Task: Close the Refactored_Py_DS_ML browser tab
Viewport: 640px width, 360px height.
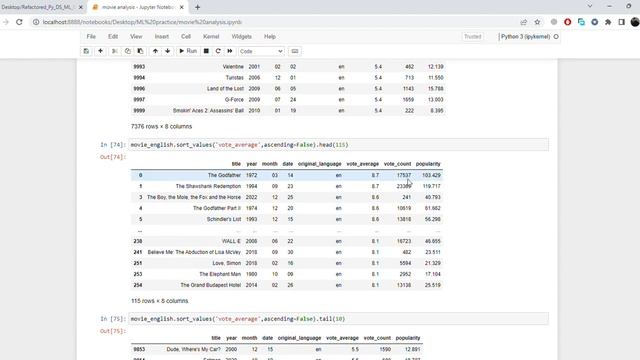Action: click(x=80, y=7)
